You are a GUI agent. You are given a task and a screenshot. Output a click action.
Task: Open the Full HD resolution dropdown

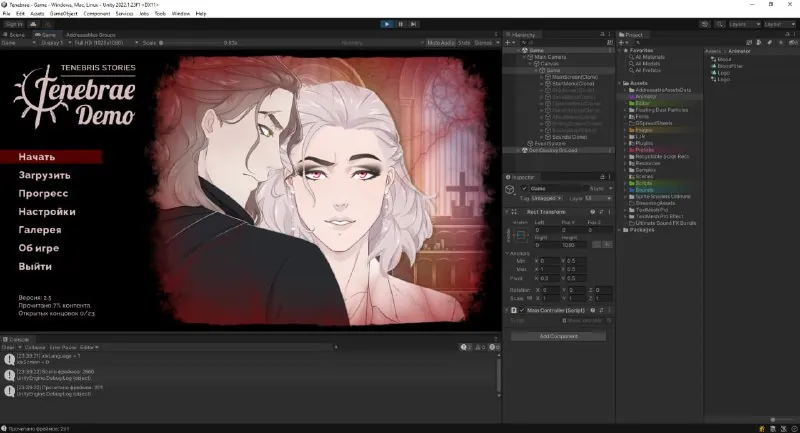pos(106,43)
